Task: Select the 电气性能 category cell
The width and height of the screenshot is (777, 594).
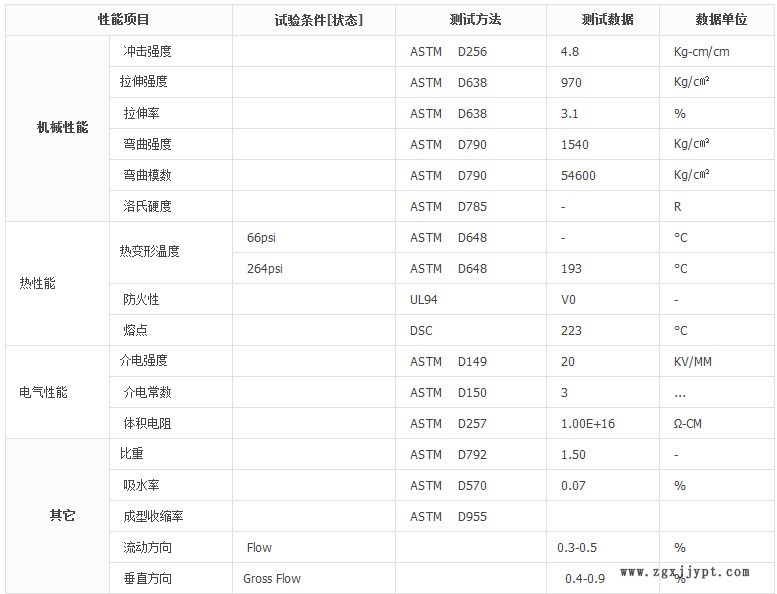Action: [44, 392]
